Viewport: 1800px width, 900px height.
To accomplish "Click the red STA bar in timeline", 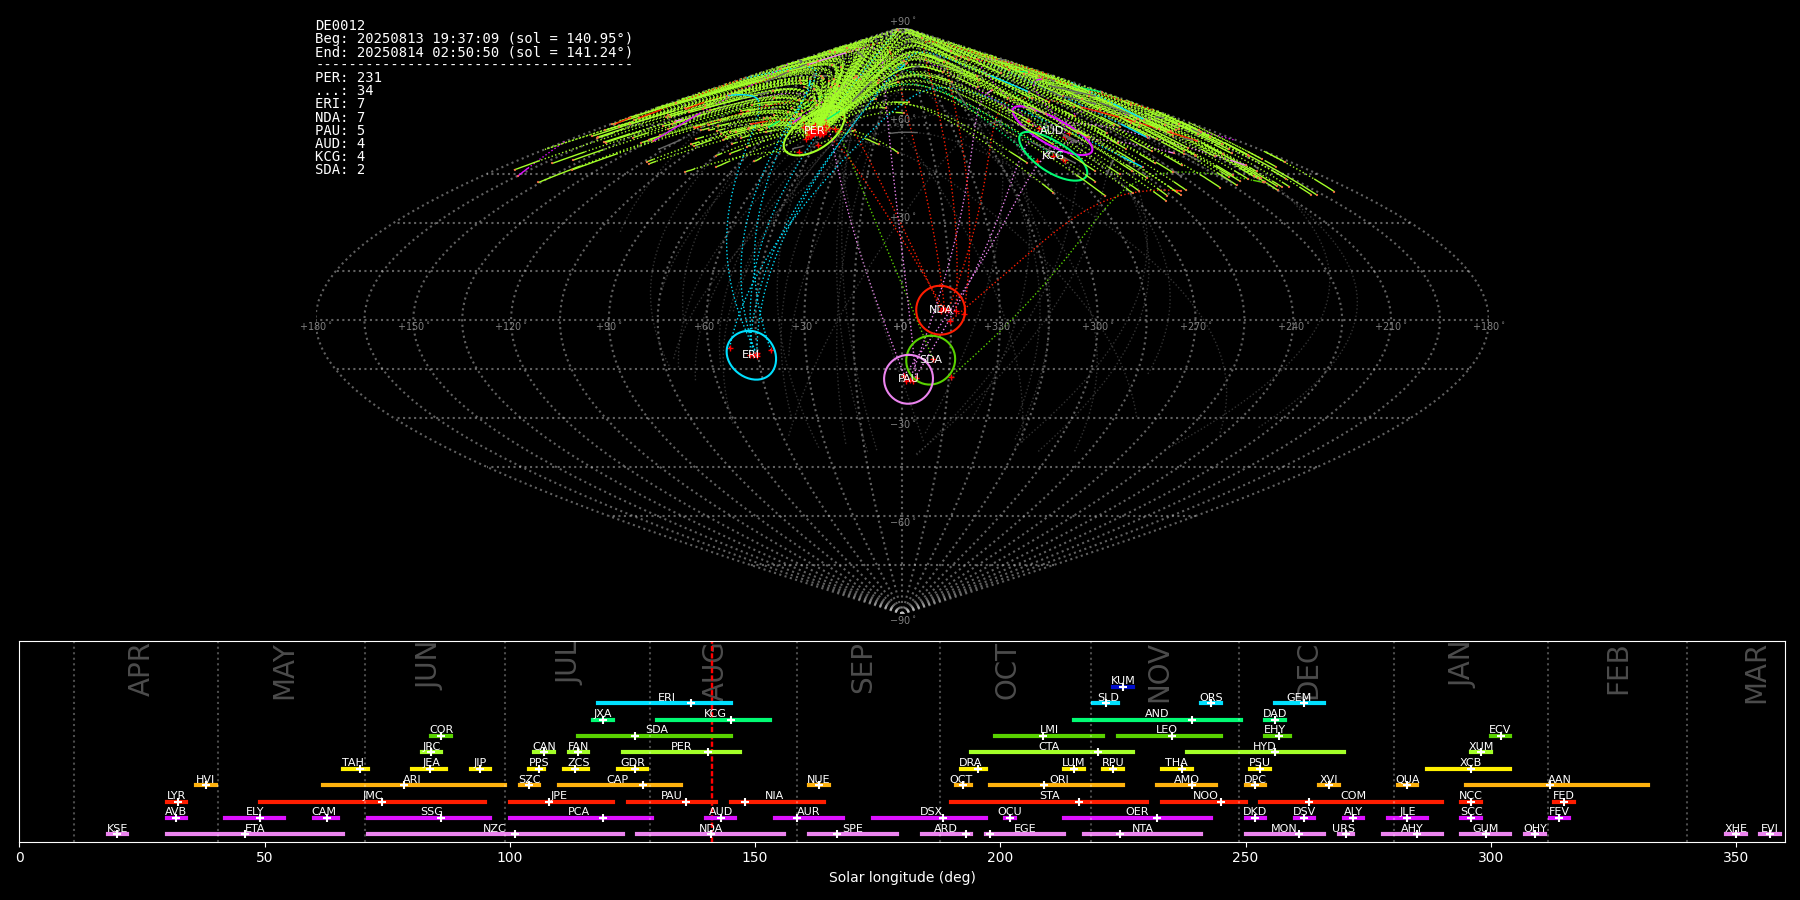I will coord(1049,801).
